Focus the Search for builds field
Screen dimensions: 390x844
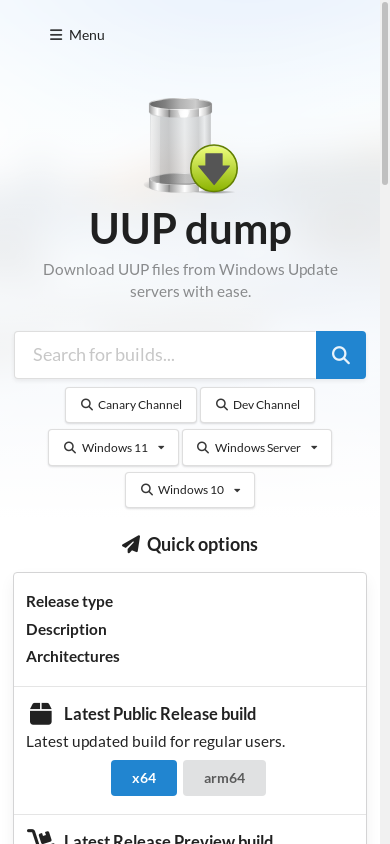coord(165,355)
